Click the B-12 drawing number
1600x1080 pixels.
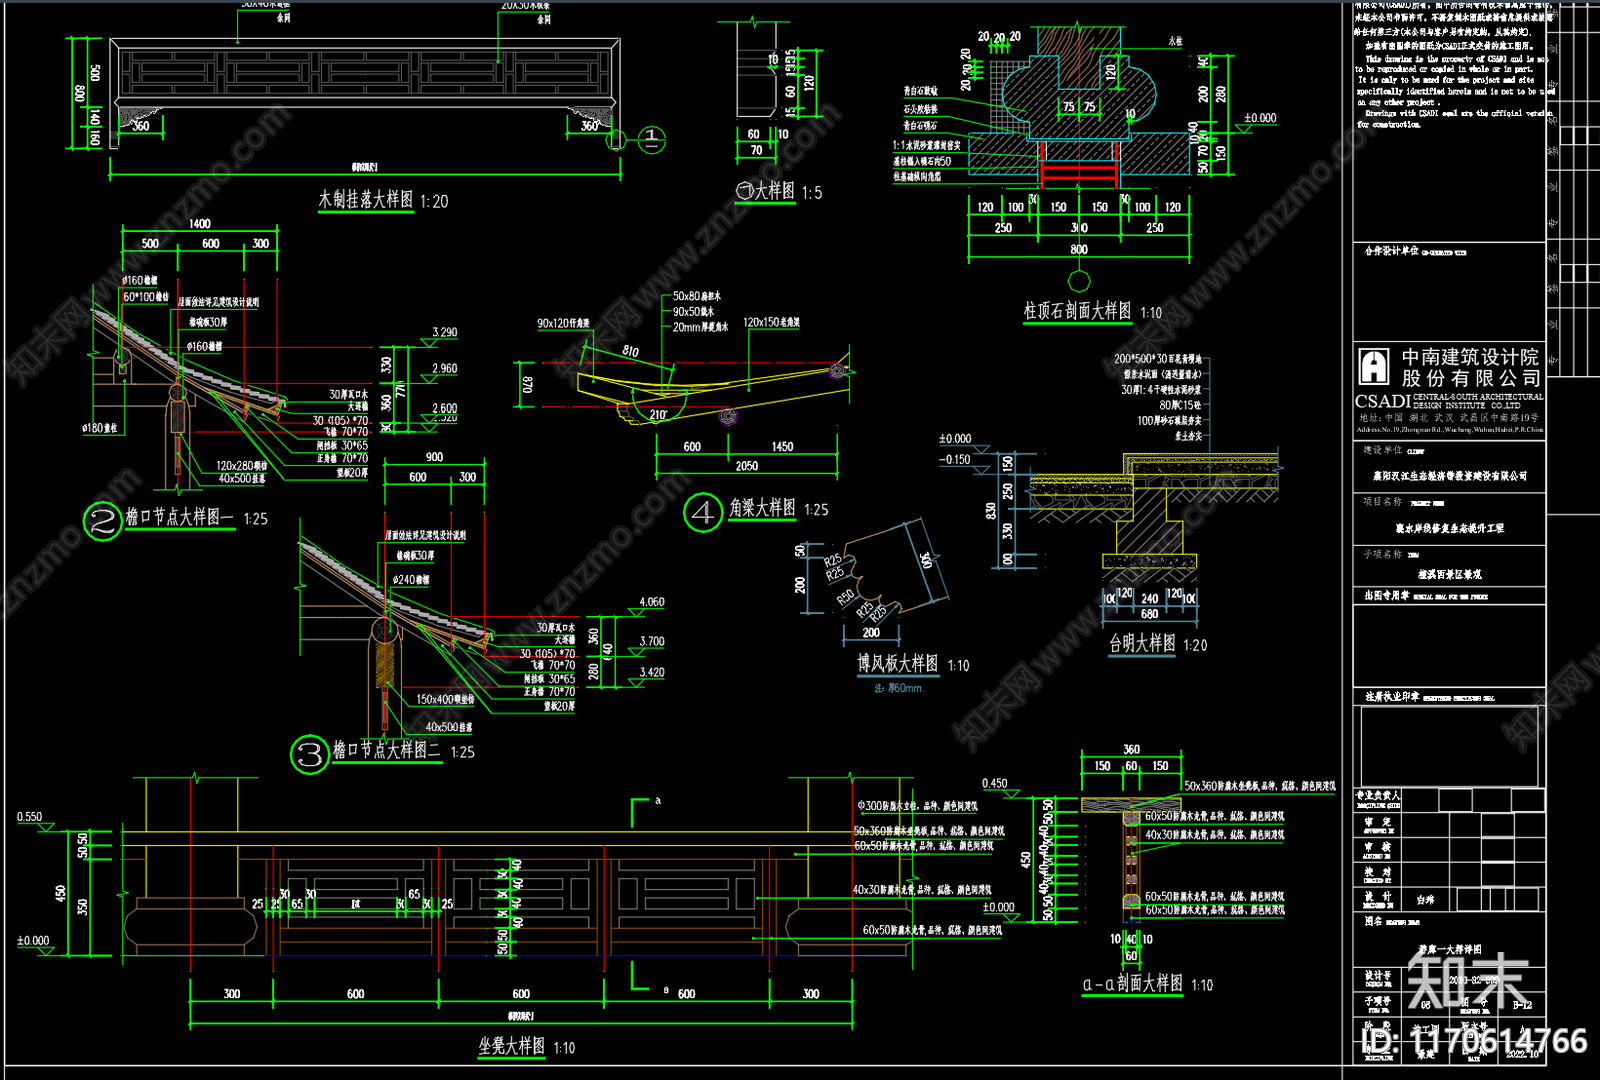[1522, 1006]
